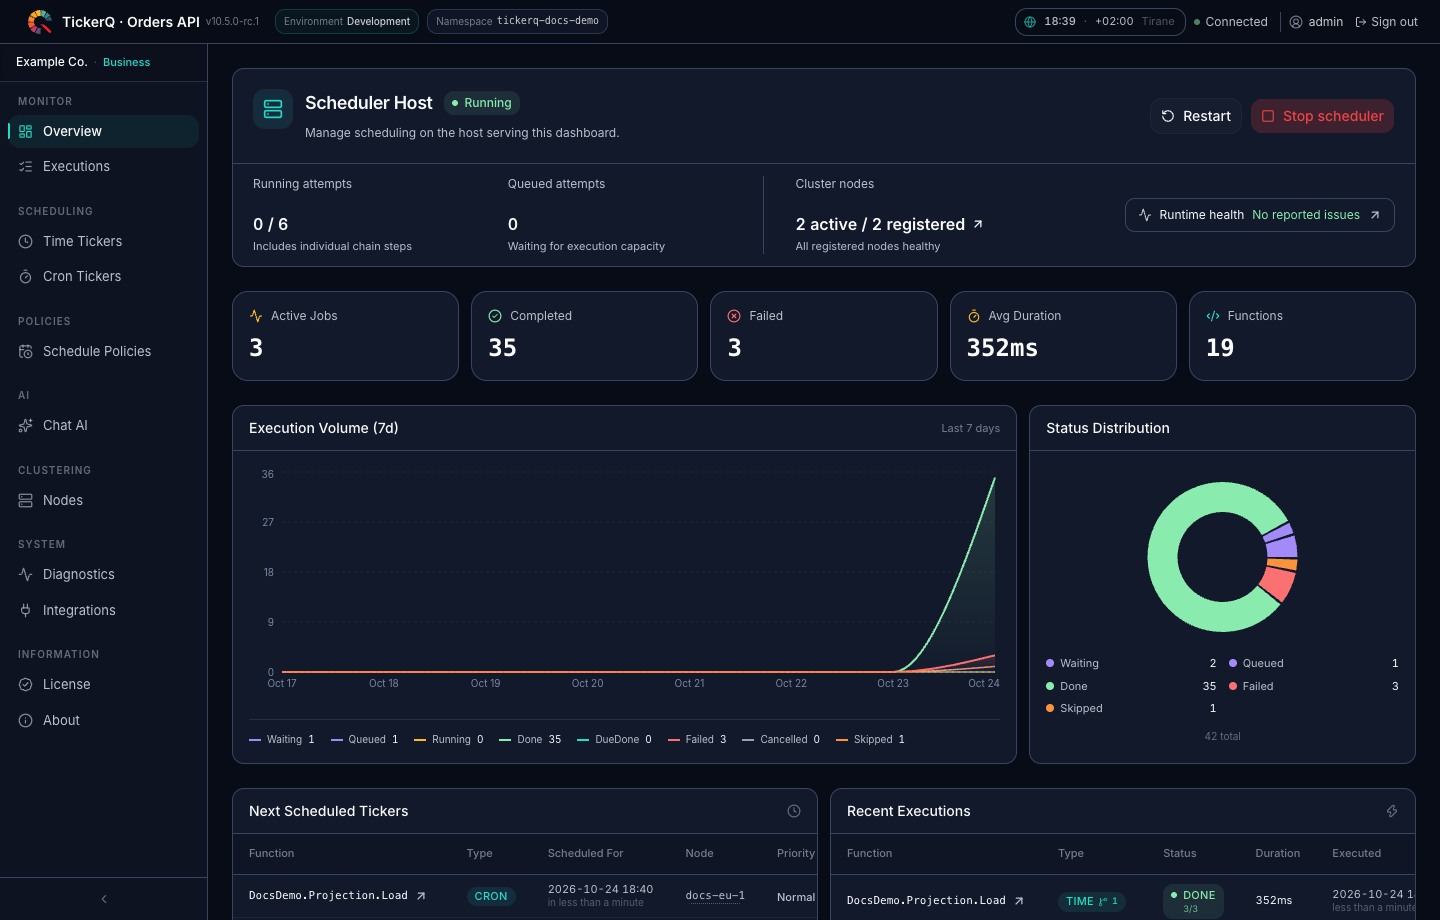The width and height of the screenshot is (1440, 920).
Task: Open cluster nodes via arrow icon
Action: pos(978,224)
